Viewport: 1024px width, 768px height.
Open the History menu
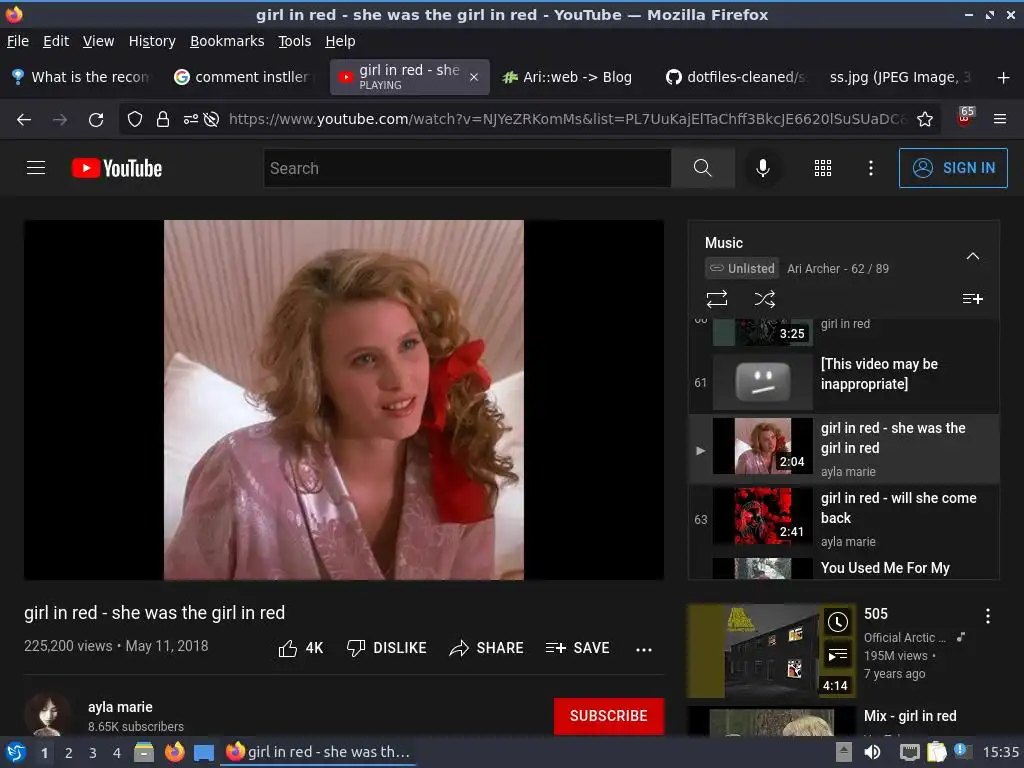152,41
